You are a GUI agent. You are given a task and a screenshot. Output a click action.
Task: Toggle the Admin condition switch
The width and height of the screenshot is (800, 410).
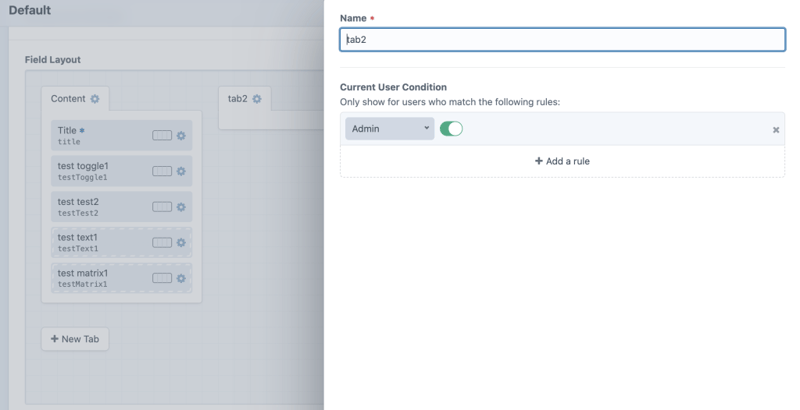point(451,129)
